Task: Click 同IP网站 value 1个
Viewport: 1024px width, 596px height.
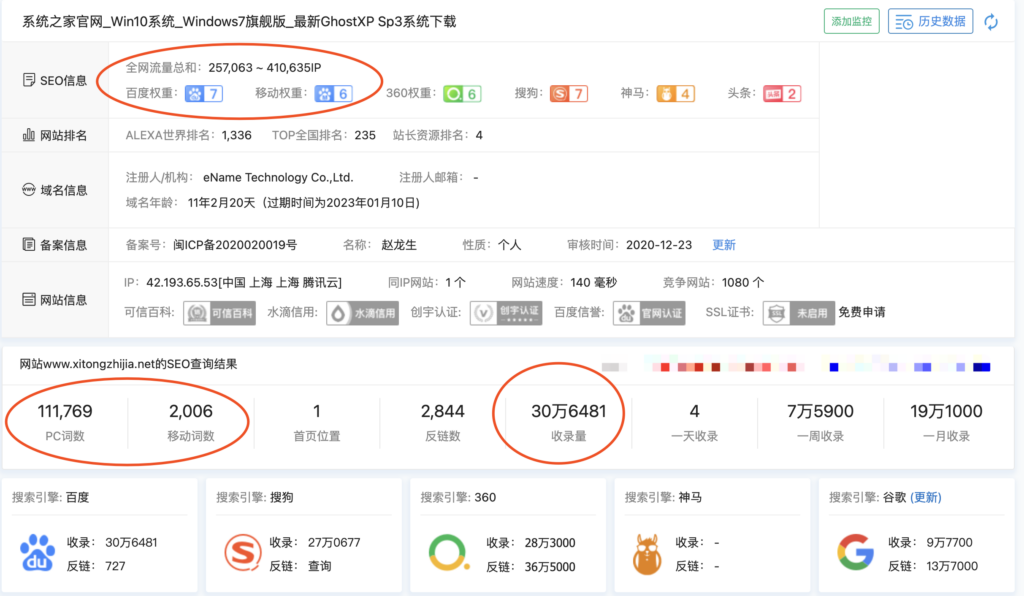Action: (456, 283)
